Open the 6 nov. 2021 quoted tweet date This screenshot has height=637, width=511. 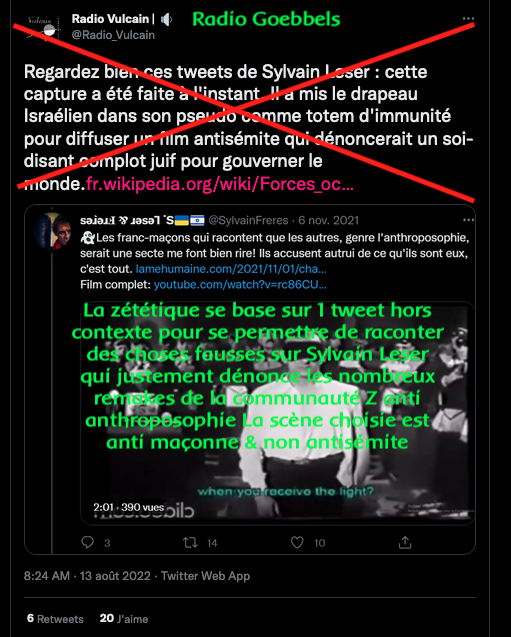[x=329, y=220]
